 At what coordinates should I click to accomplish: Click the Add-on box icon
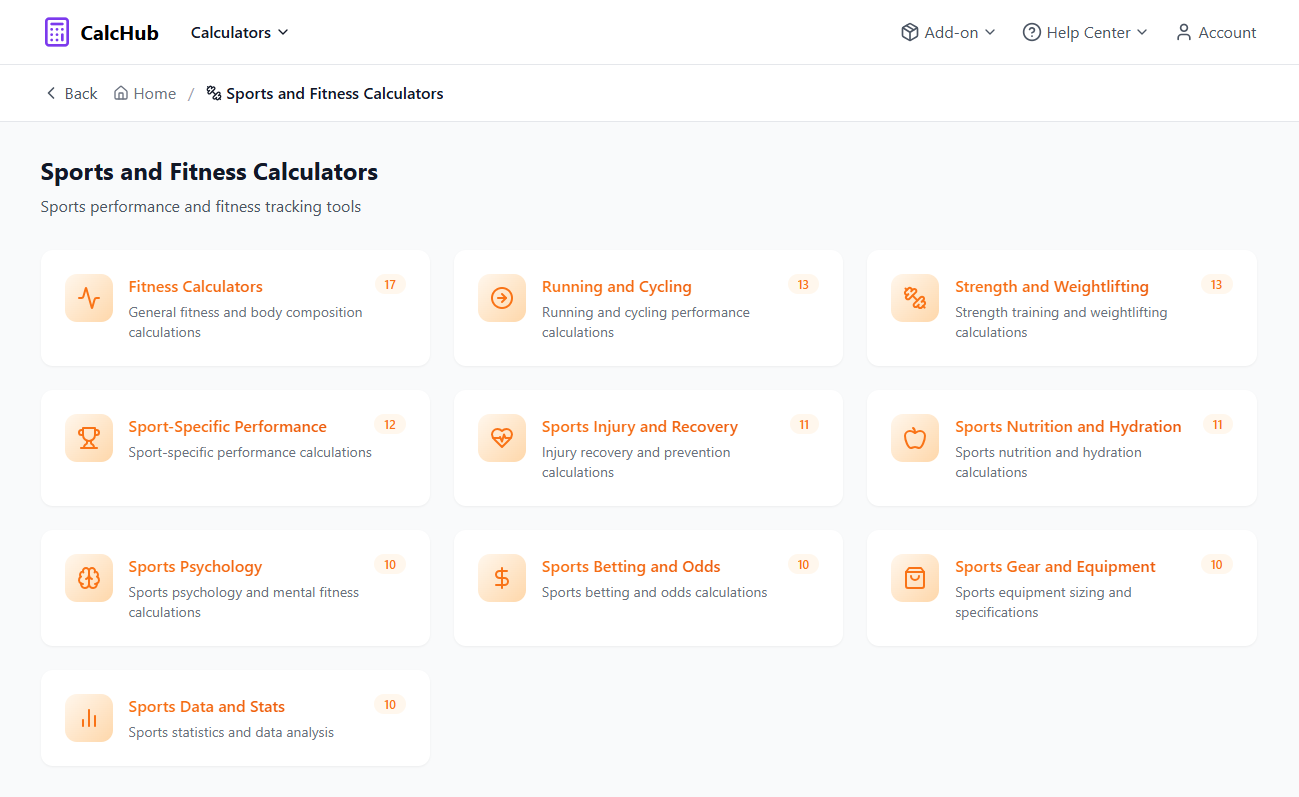point(910,32)
